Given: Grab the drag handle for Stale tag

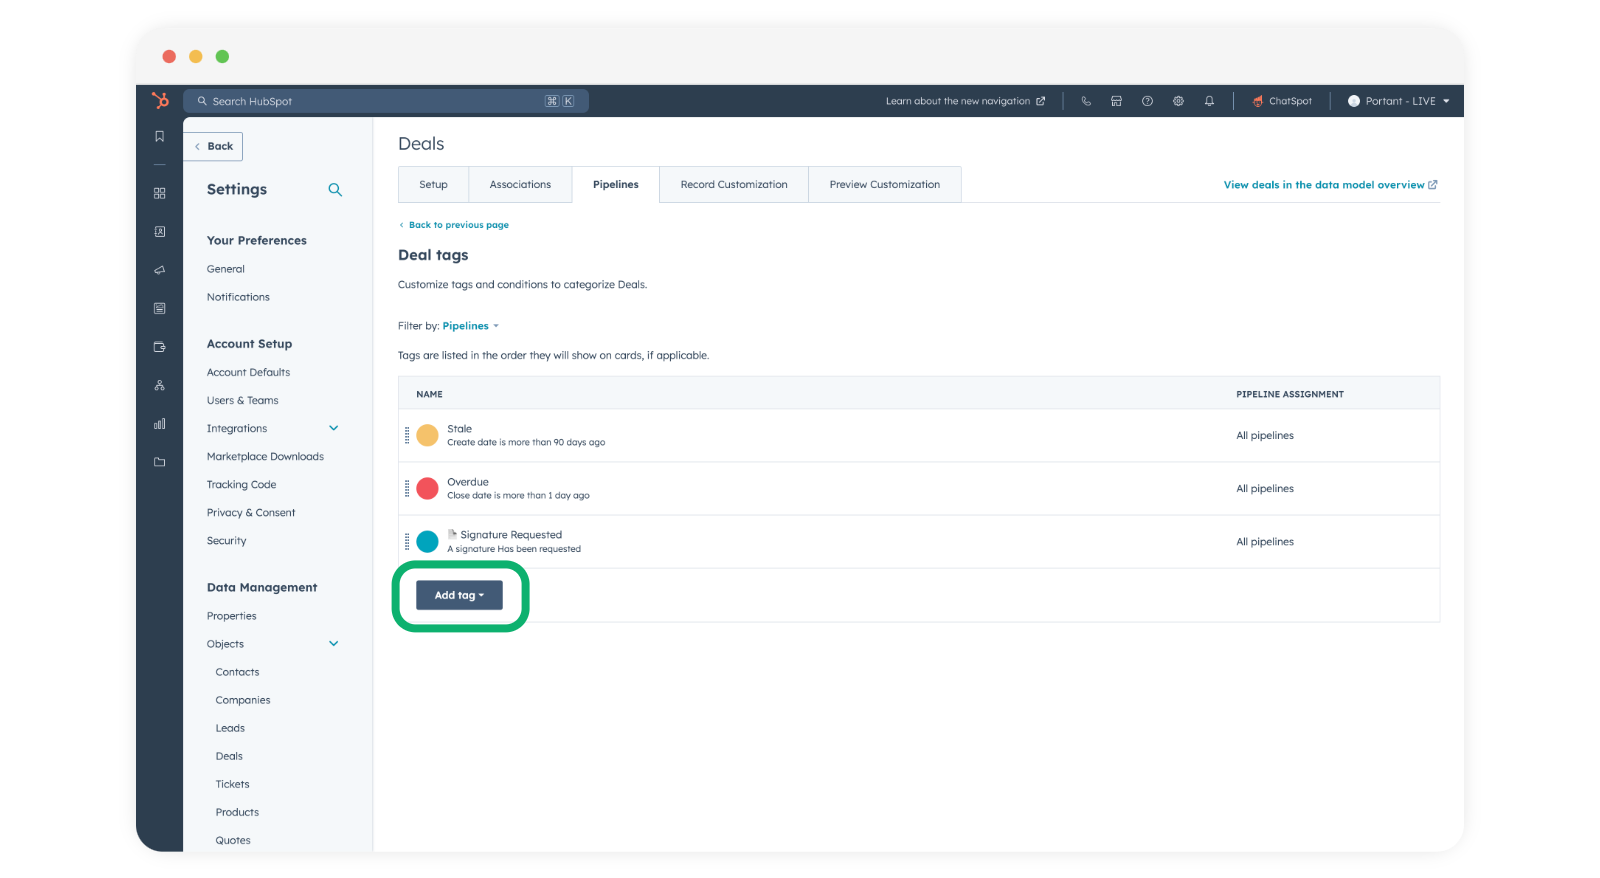Looking at the screenshot, I should pyautogui.click(x=407, y=435).
